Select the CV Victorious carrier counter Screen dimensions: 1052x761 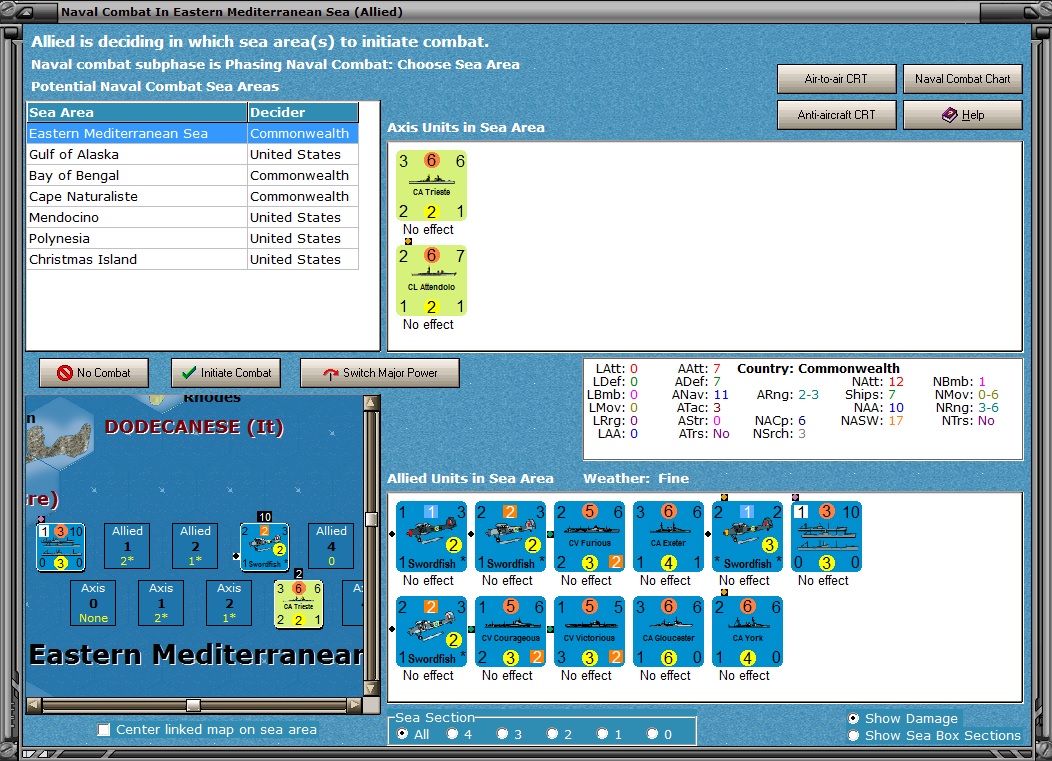(x=589, y=631)
